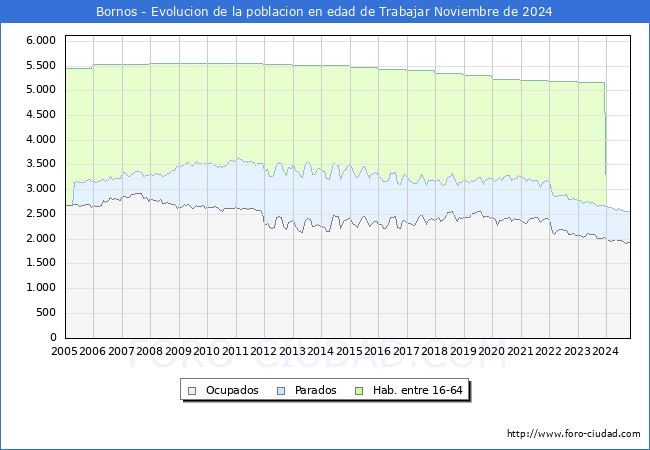
Task: Click the 3.500 y-axis label
Action: [41, 164]
